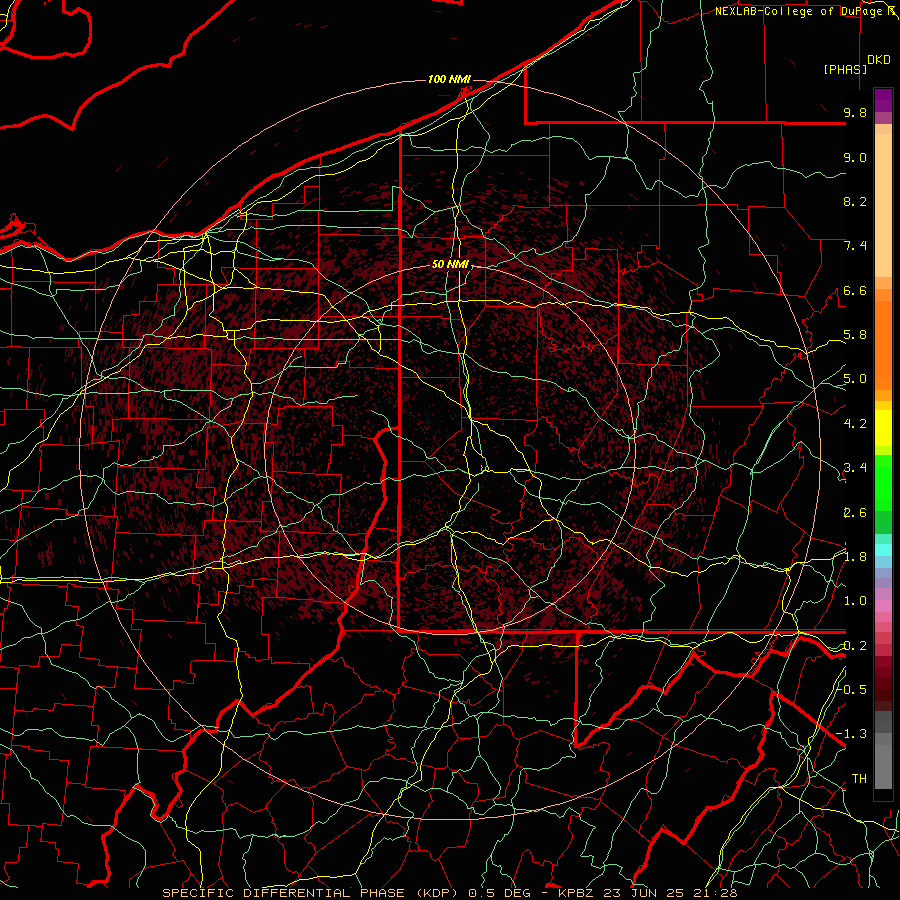Click the yellow color band beside 4.2
Screen dimensions: 900x900
coord(883,428)
